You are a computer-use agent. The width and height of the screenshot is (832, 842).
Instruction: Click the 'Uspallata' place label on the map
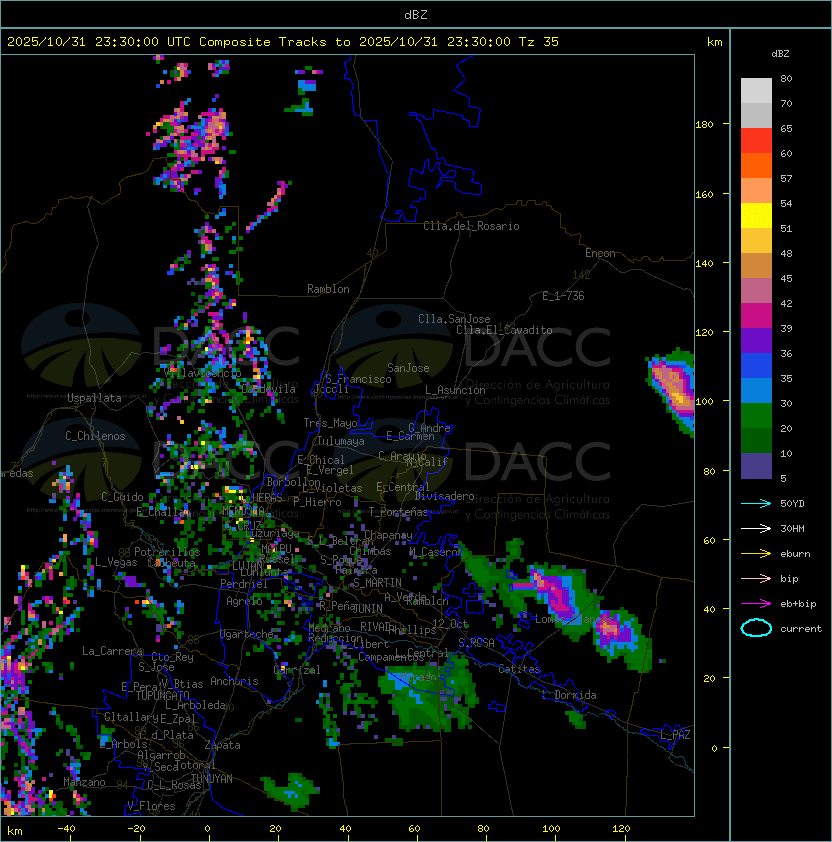click(x=94, y=398)
